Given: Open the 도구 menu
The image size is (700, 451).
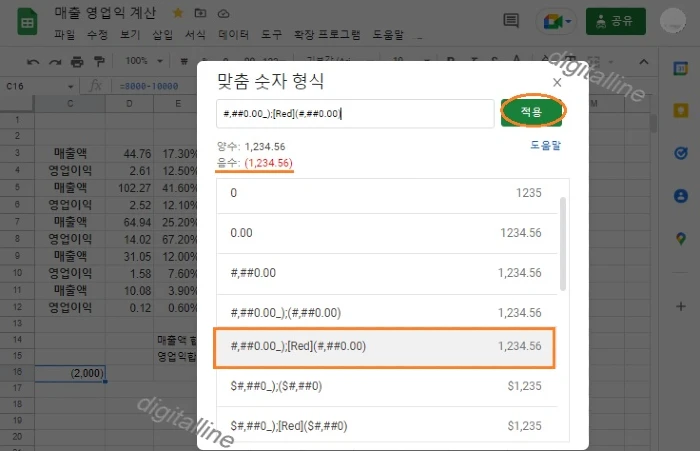Looking at the screenshot, I should tap(271, 34).
